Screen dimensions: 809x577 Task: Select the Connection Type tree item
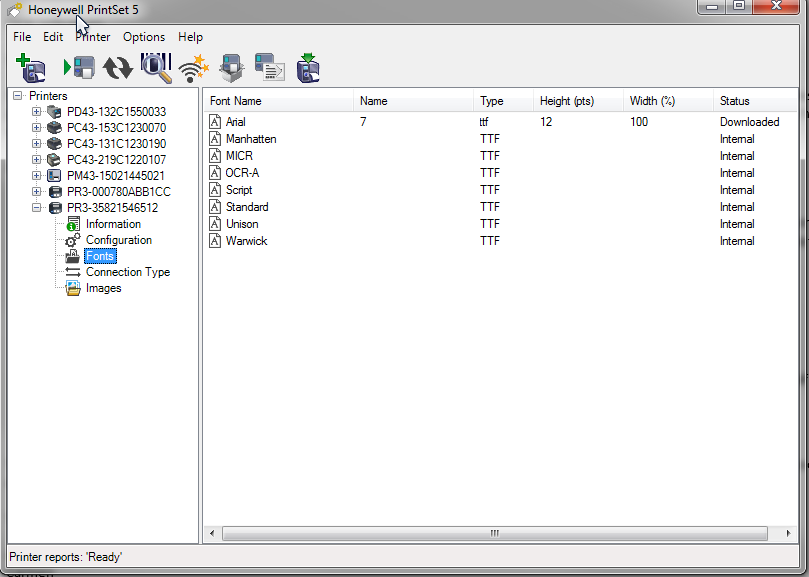[x=128, y=272]
